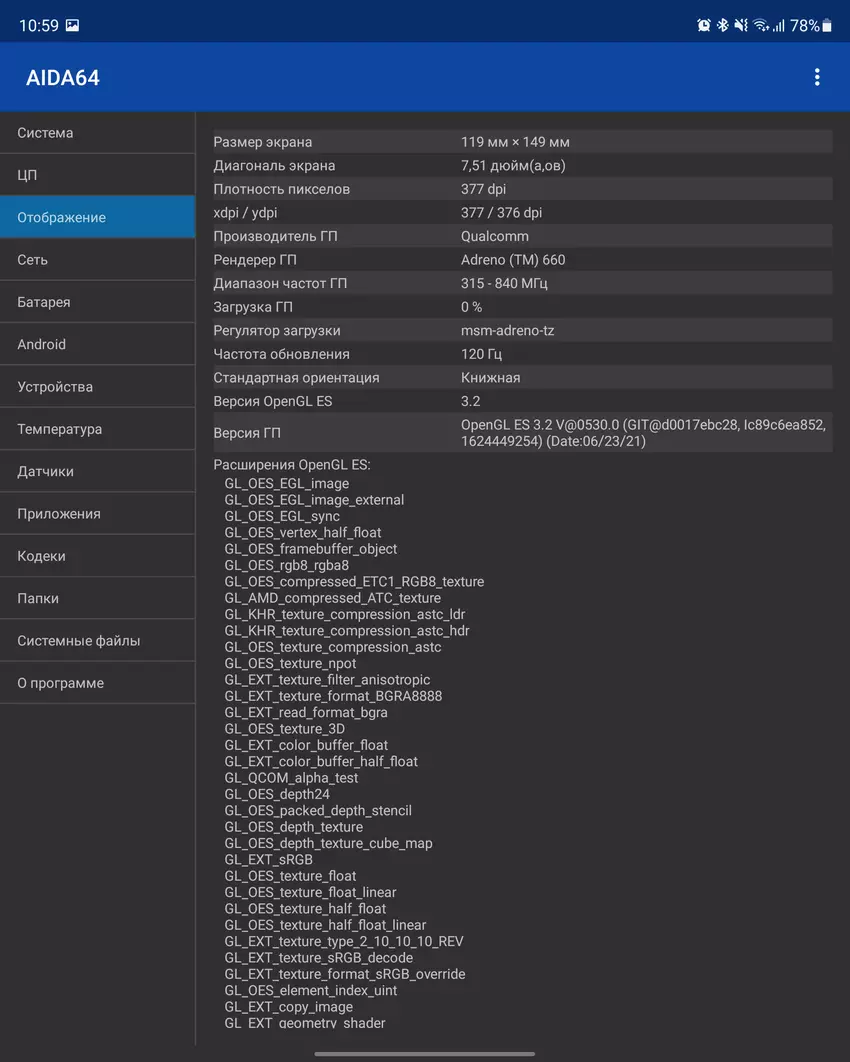Viewport: 850px width, 1062px height.
Task: Tap the cellular signal bars icon
Action: [x=778, y=26]
